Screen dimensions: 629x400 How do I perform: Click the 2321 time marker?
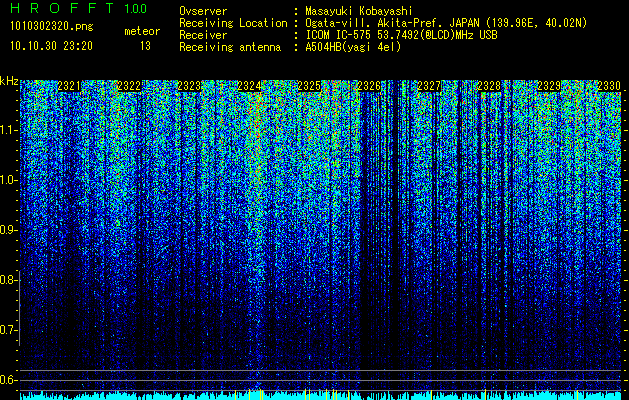click(x=69, y=86)
